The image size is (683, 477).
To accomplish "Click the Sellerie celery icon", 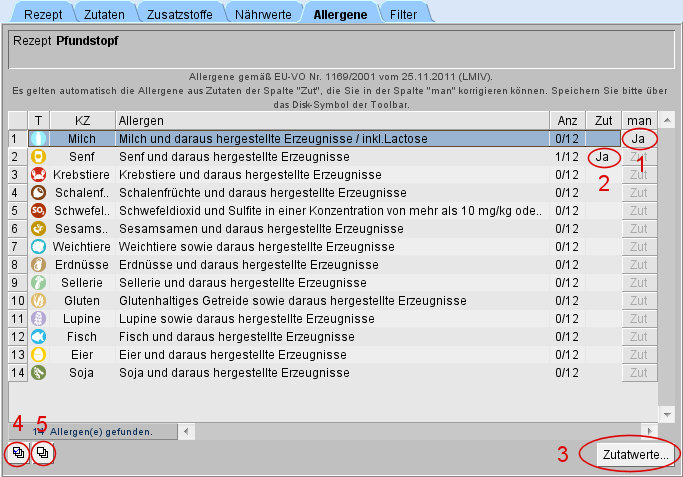I will (38, 283).
